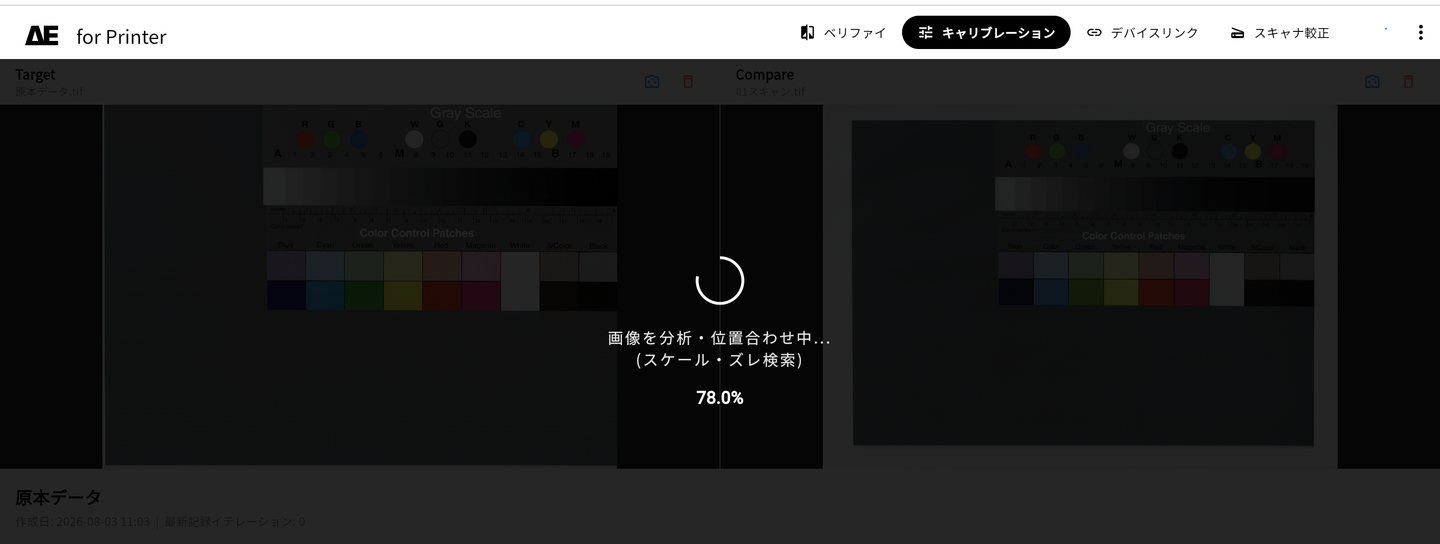Open the デバイスリンク tab

click(1142, 32)
